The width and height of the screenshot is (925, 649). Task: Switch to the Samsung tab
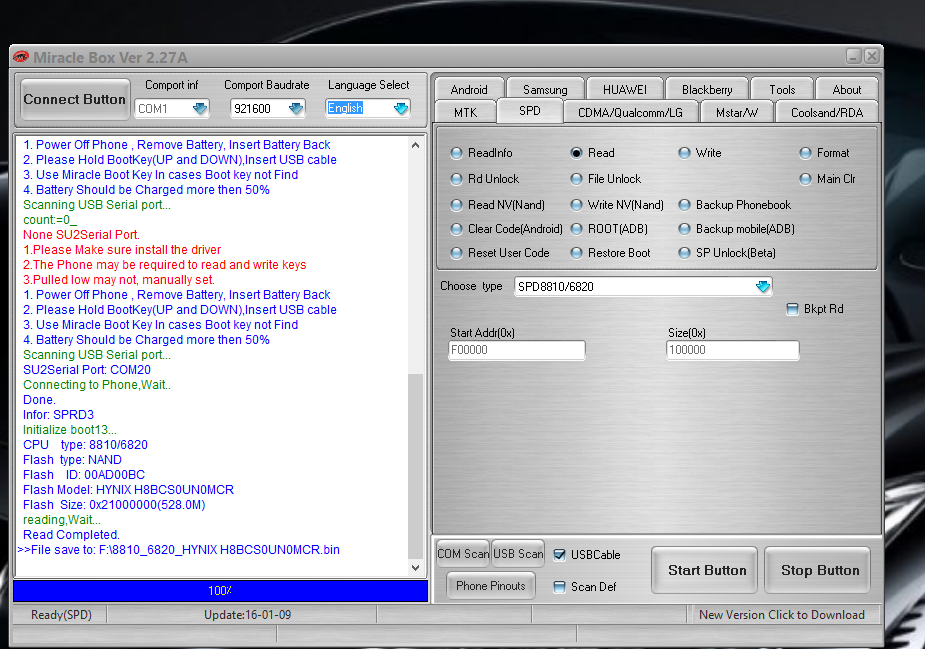click(x=545, y=90)
